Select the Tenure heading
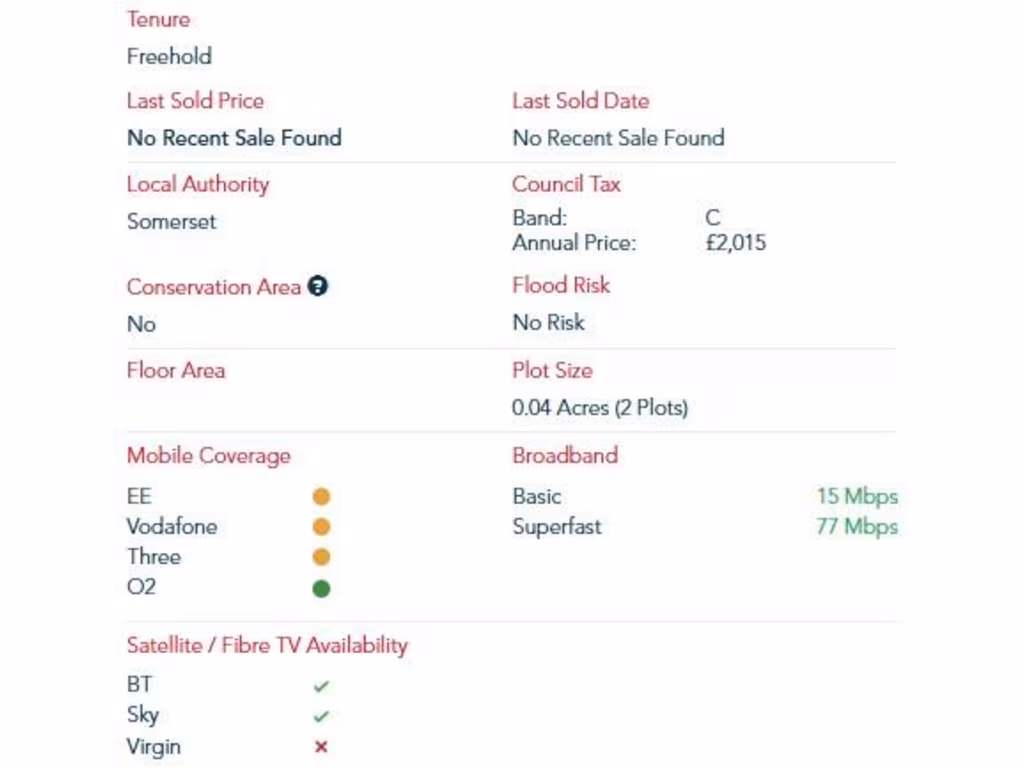Viewport: 1024px width, 768px height. point(158,19)
